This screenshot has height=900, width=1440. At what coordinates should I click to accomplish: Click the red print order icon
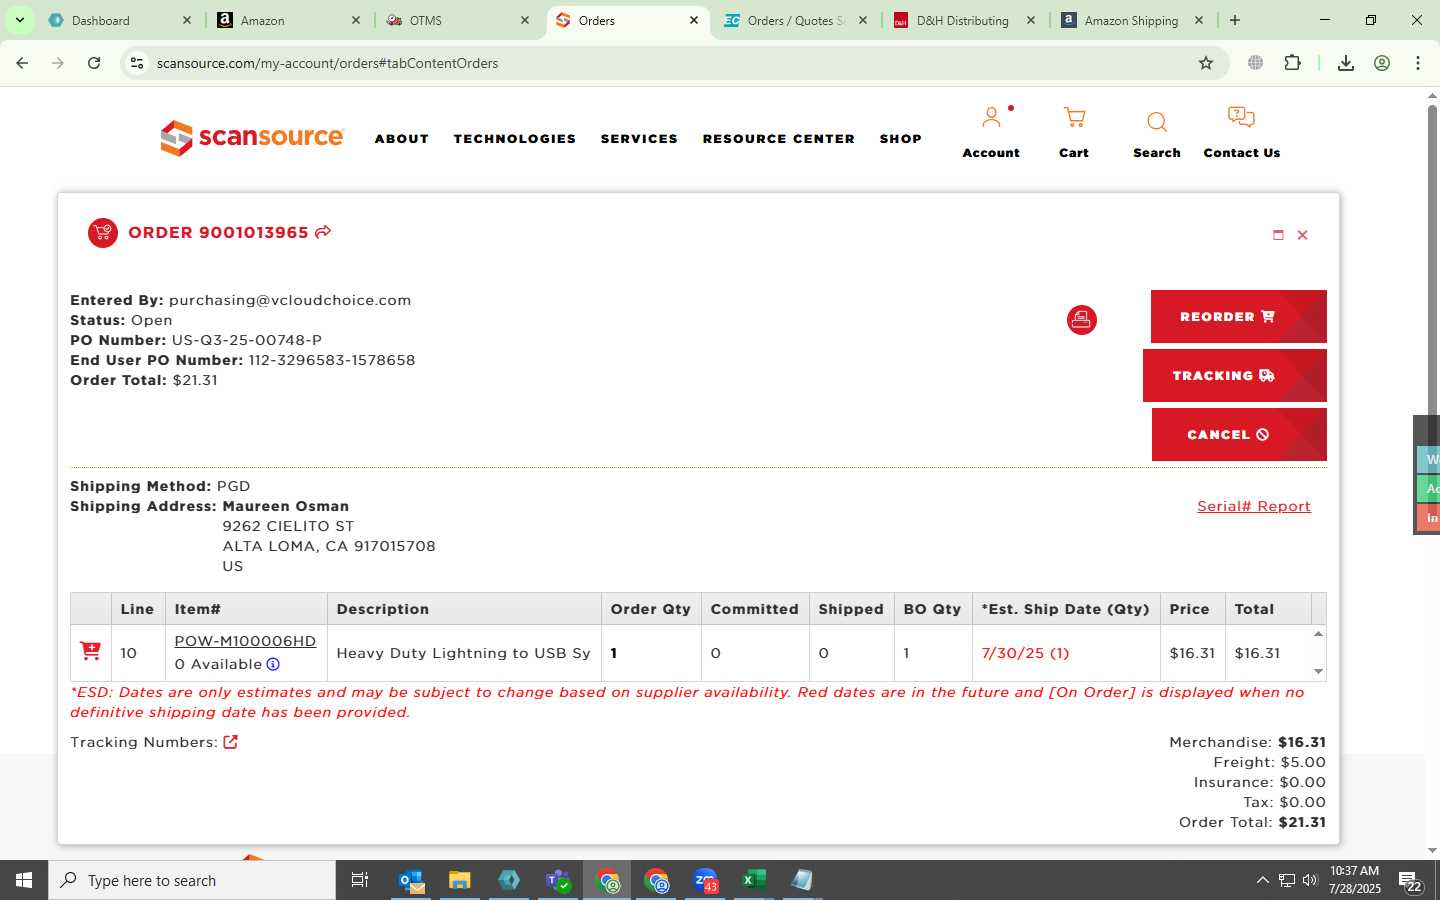1081,320
